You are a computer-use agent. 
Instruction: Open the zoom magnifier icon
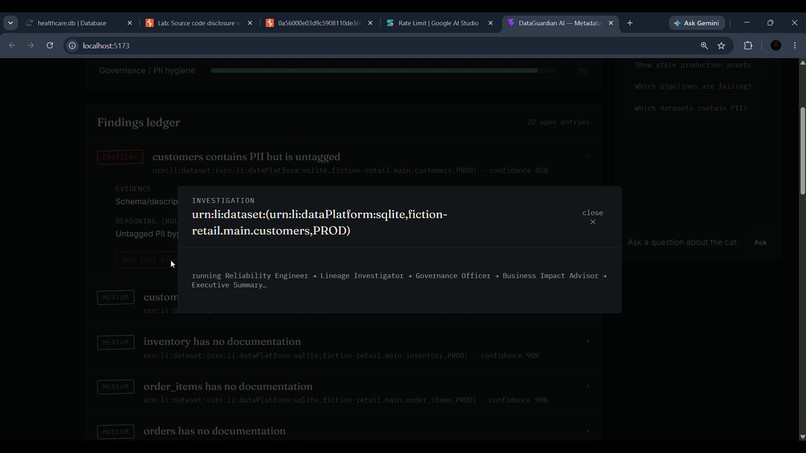[x=704, y=46]
